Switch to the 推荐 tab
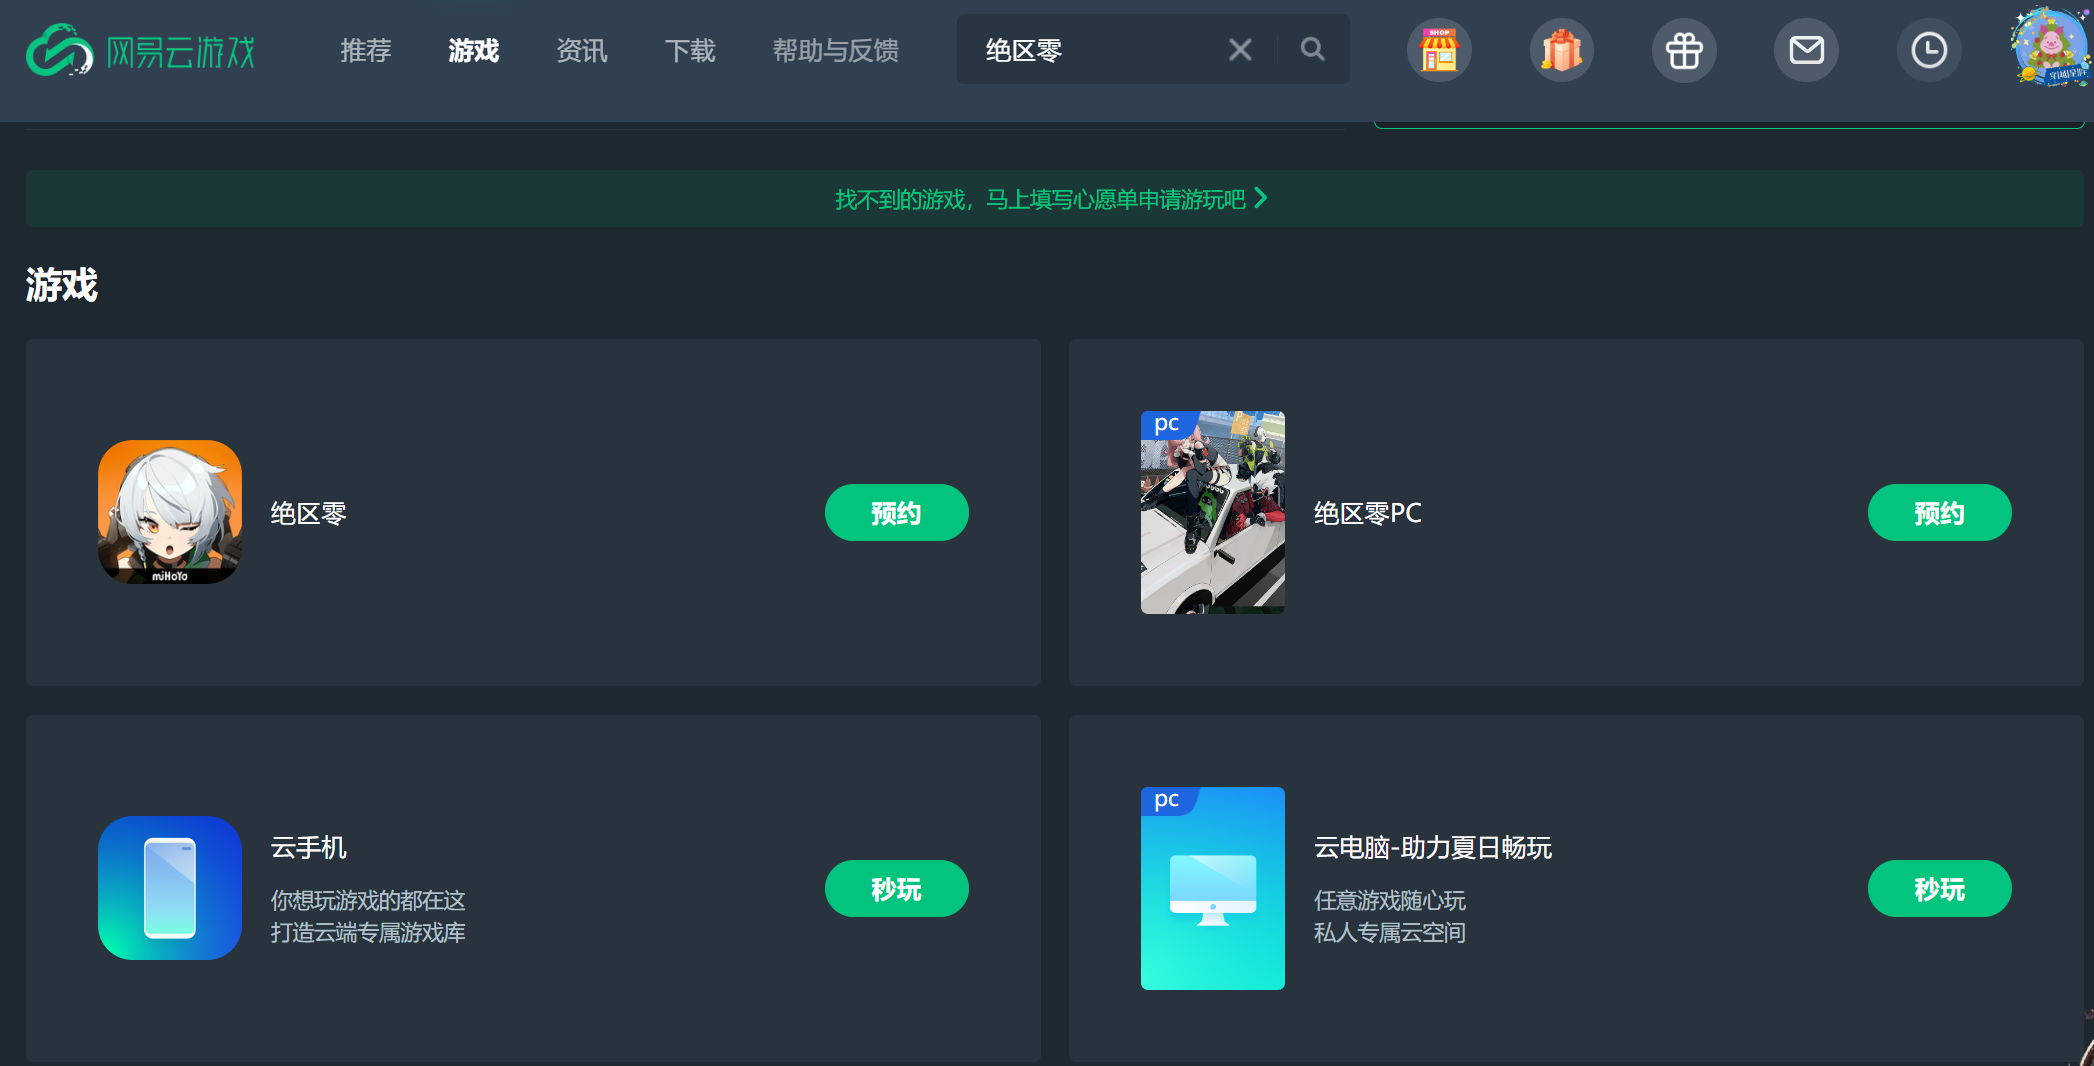 pyautogui.click(x=365, y=50)
